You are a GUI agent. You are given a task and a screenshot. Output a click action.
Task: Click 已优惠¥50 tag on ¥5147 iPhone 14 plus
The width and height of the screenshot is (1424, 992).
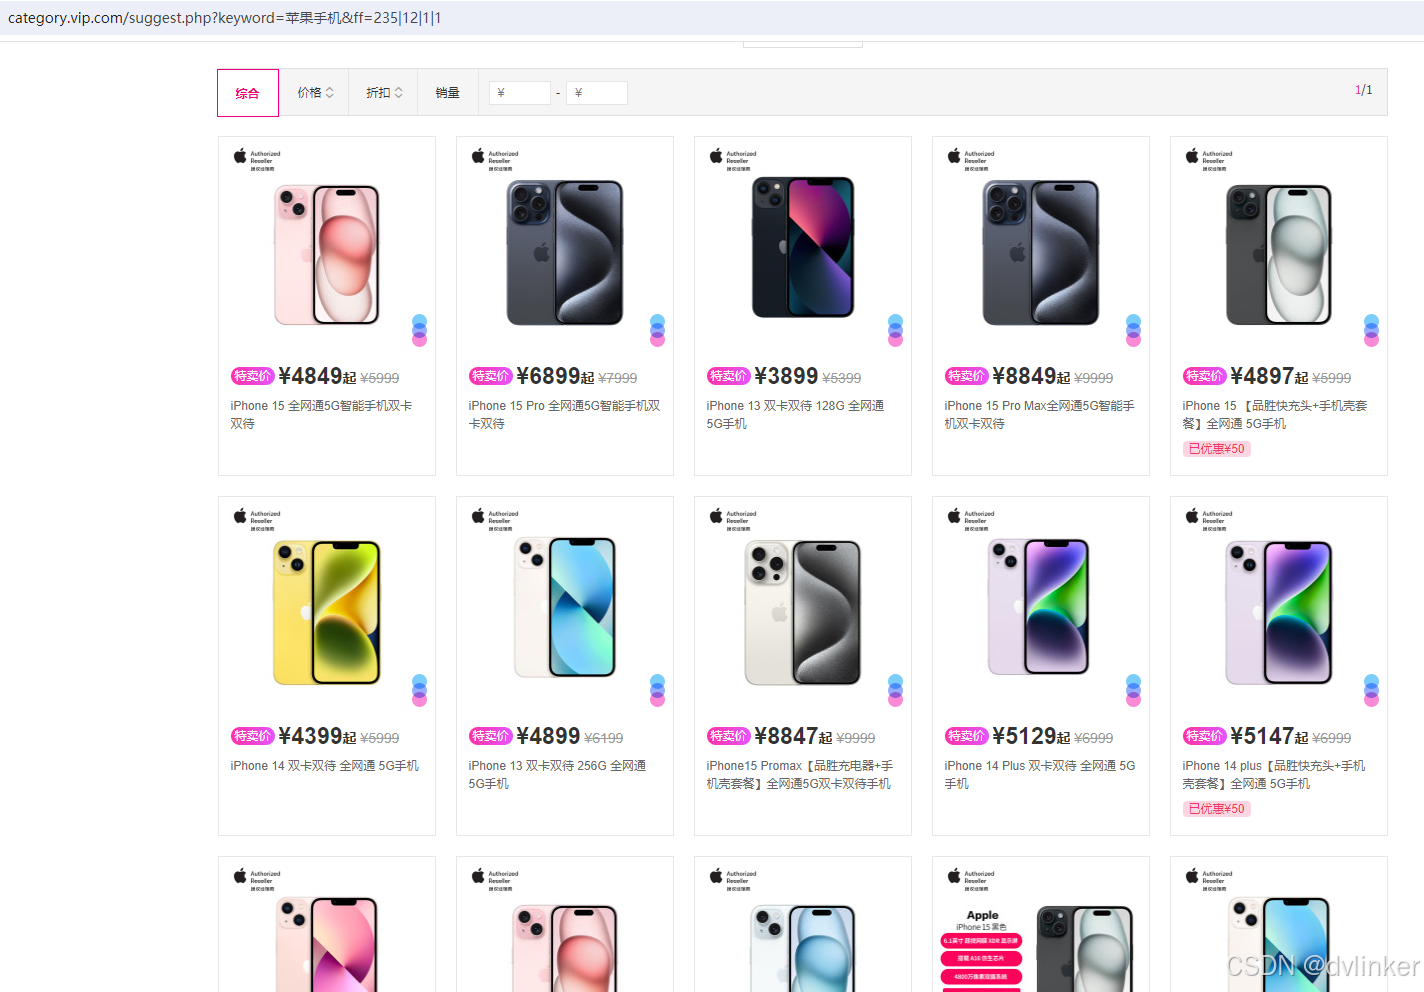pyautogui.click(x=1216, y=809)
